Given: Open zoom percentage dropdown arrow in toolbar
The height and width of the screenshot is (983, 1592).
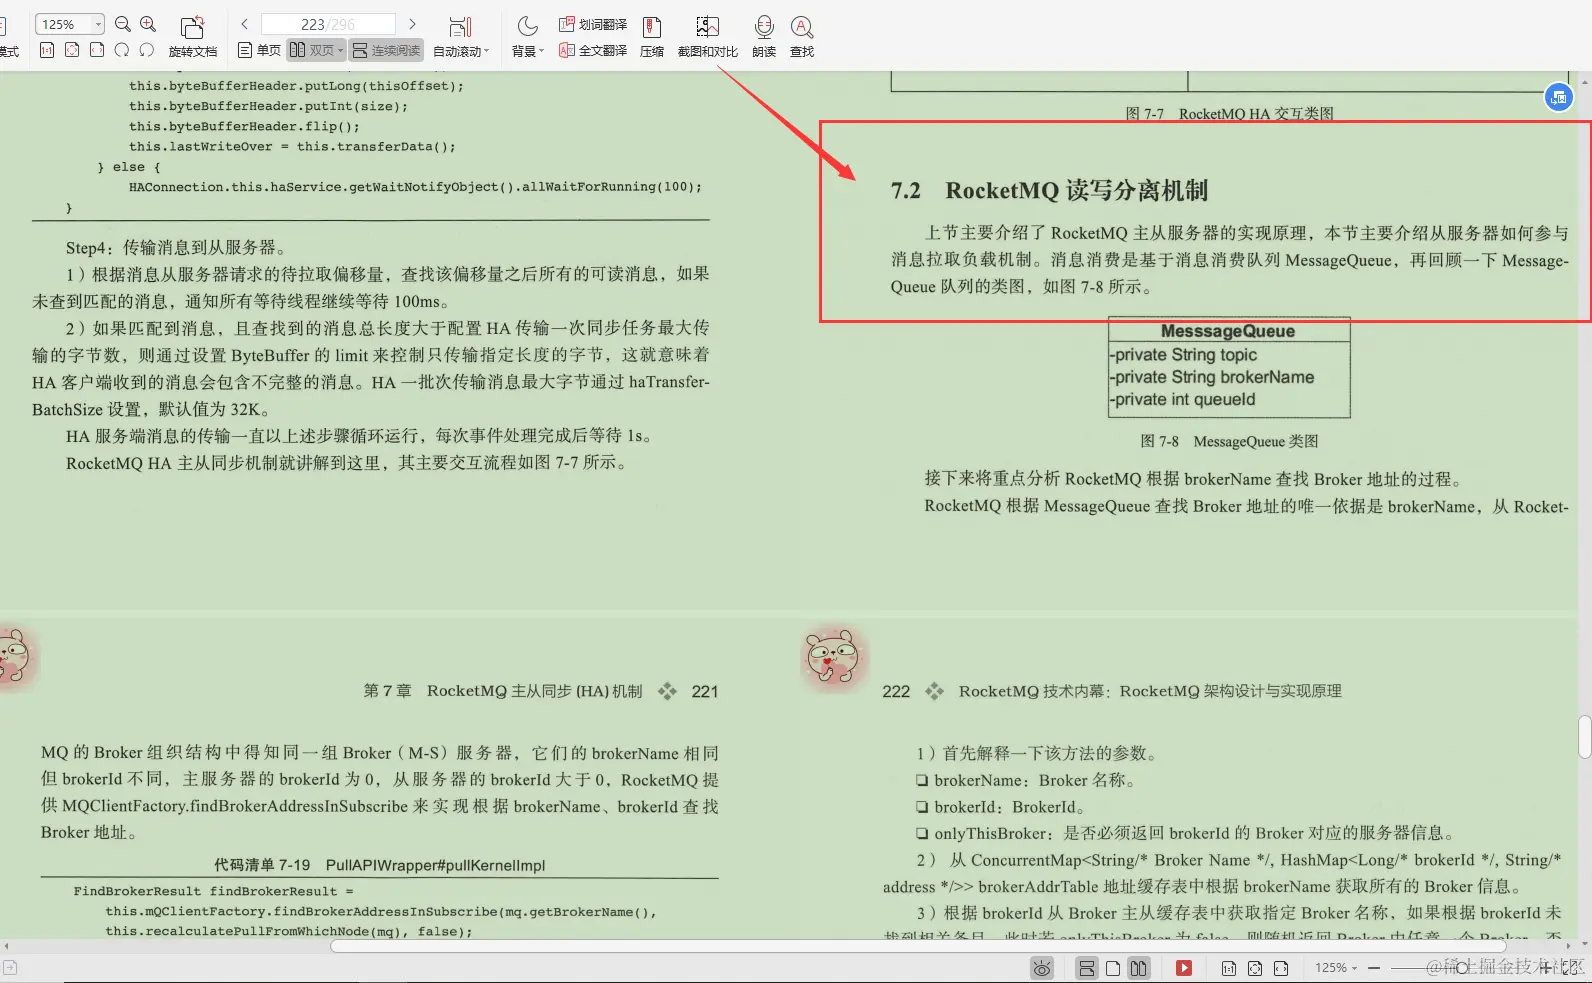Looking at the screenshot, I should 98,24.
